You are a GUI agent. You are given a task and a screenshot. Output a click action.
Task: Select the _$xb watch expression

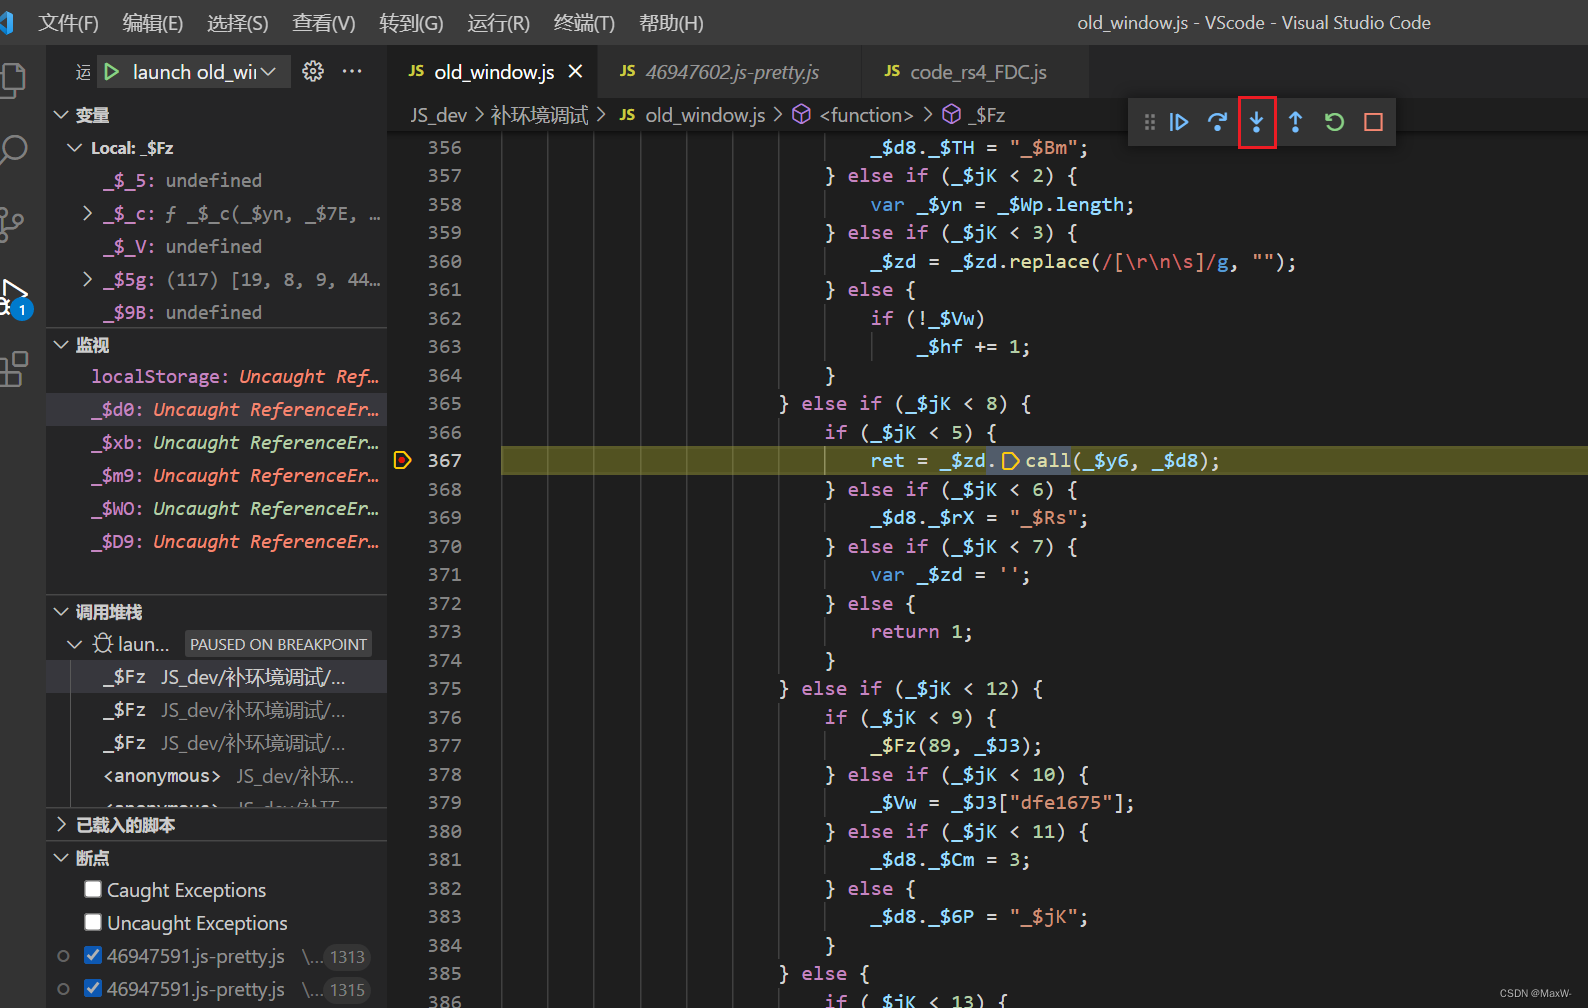pos(216,443)
